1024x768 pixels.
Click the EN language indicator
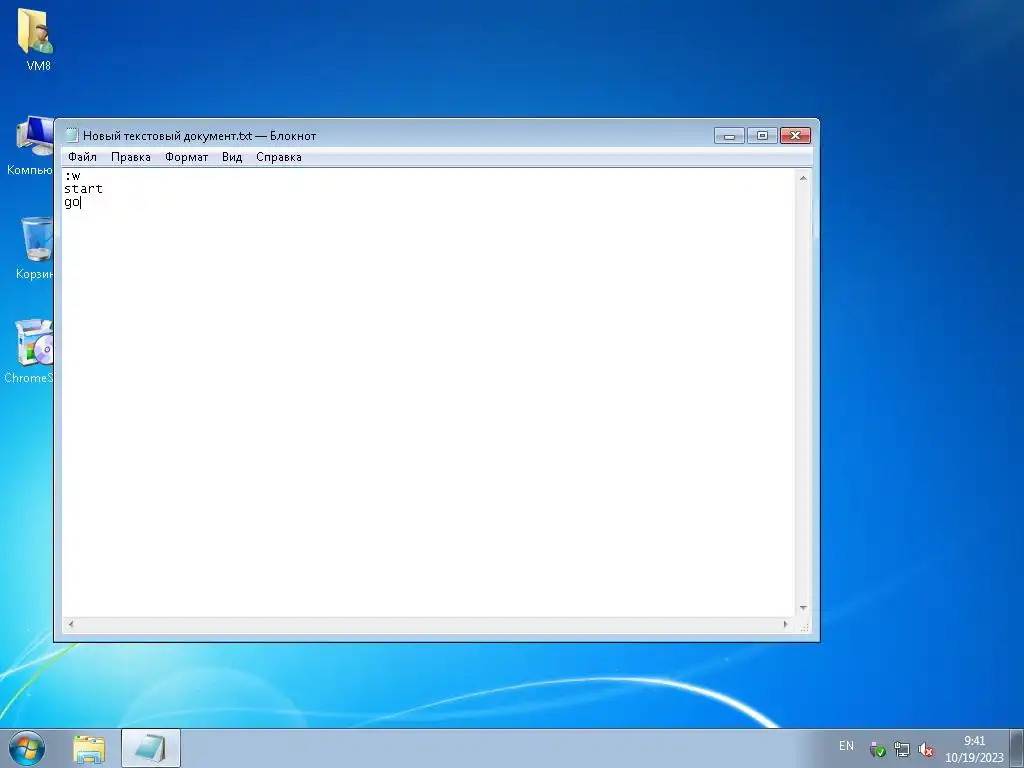(846, 746)
